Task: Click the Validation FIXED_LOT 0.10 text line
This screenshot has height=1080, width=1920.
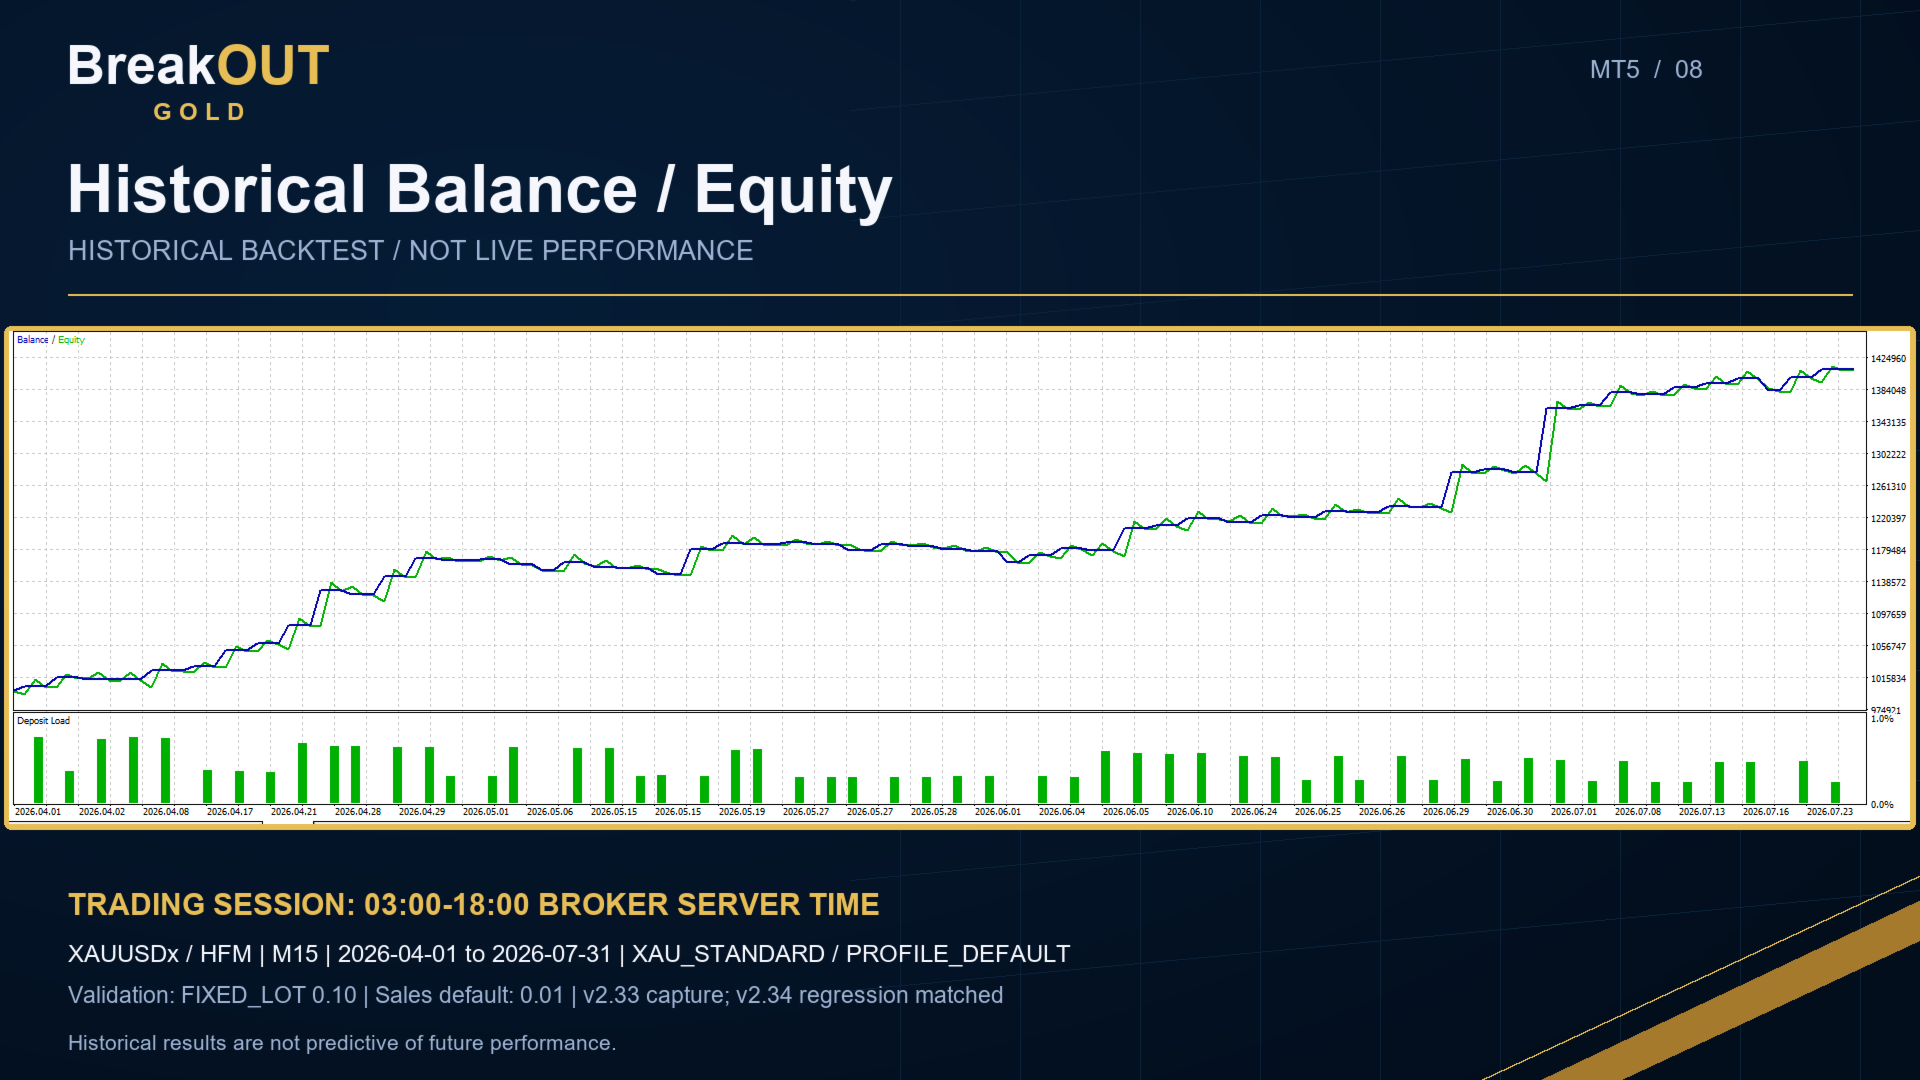Action: 536,996
